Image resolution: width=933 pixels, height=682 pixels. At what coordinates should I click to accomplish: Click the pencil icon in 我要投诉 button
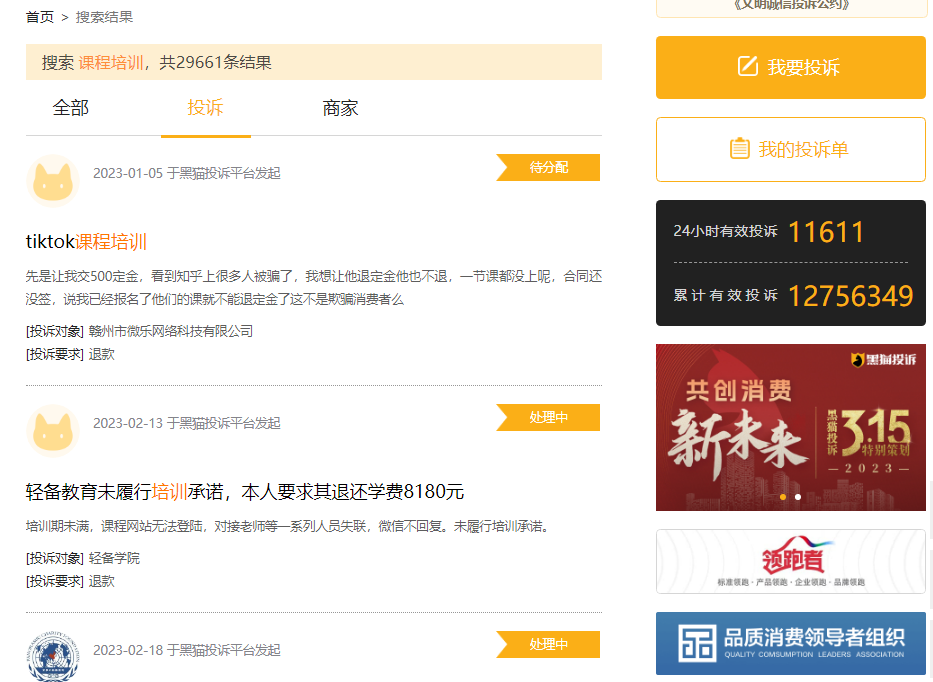(747, 66)
